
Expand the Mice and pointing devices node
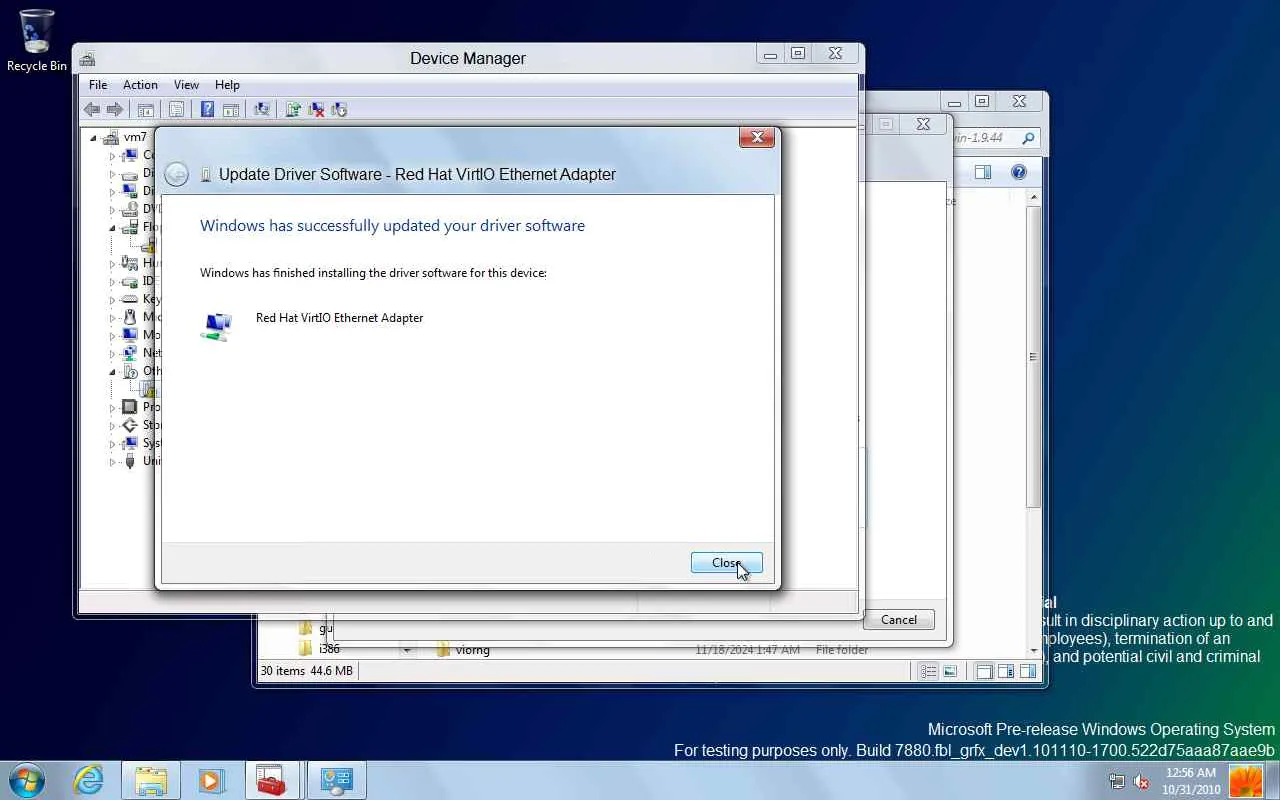pos(112,317)
